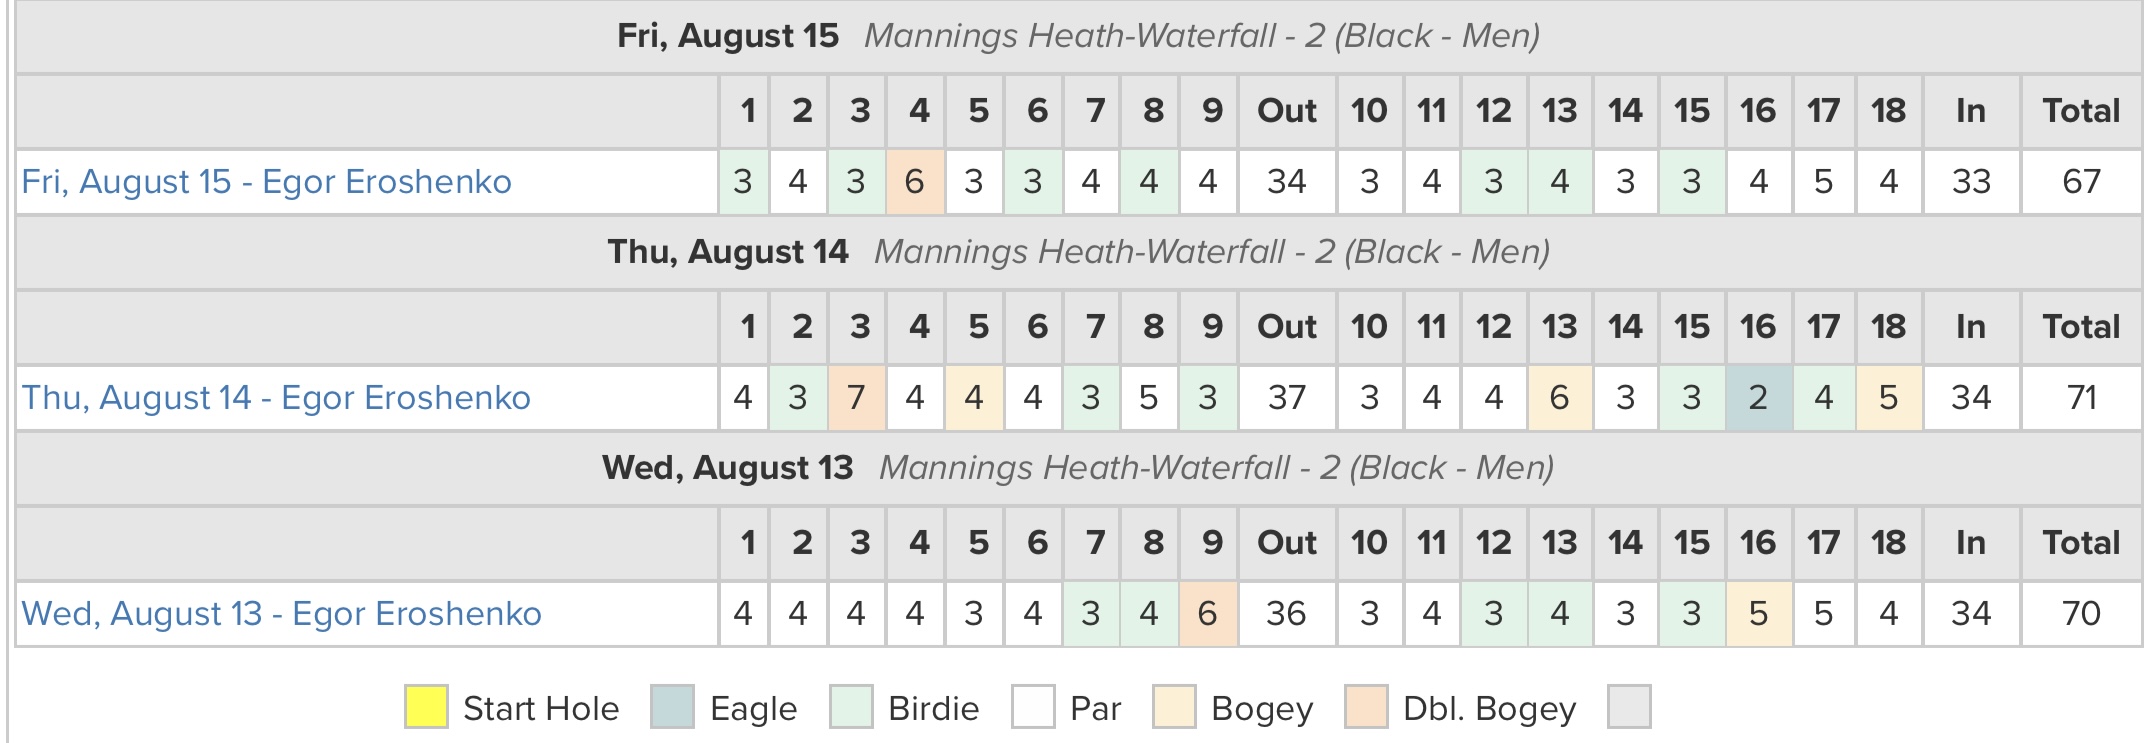Select Wednesday's total score of 70
The width and height of the screenshot is (2151, 743).
tap(2081, 614)
